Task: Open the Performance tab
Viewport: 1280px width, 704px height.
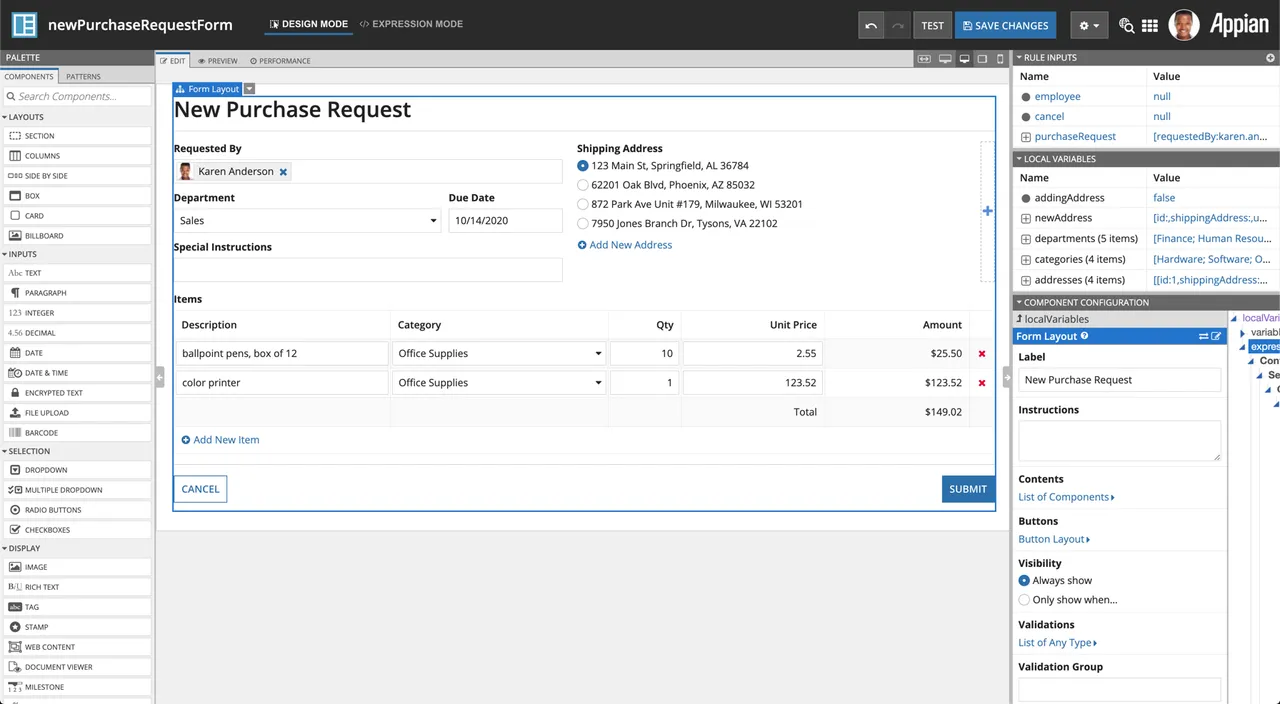Action: coord(280,61)
